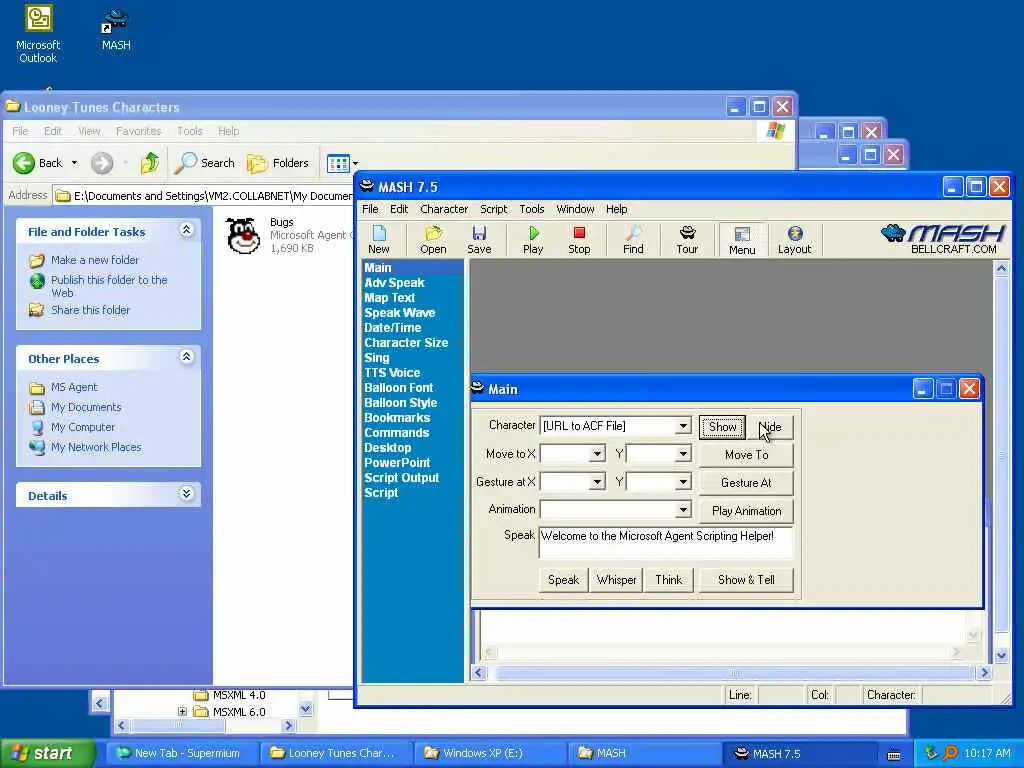Open My Network Places link

point(96,447)
